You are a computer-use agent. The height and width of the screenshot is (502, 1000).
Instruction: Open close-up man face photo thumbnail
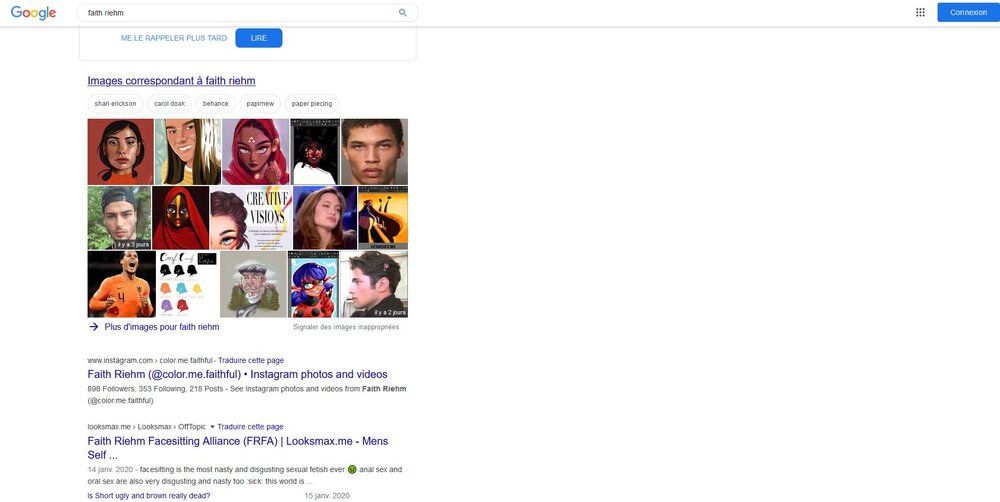374,152
